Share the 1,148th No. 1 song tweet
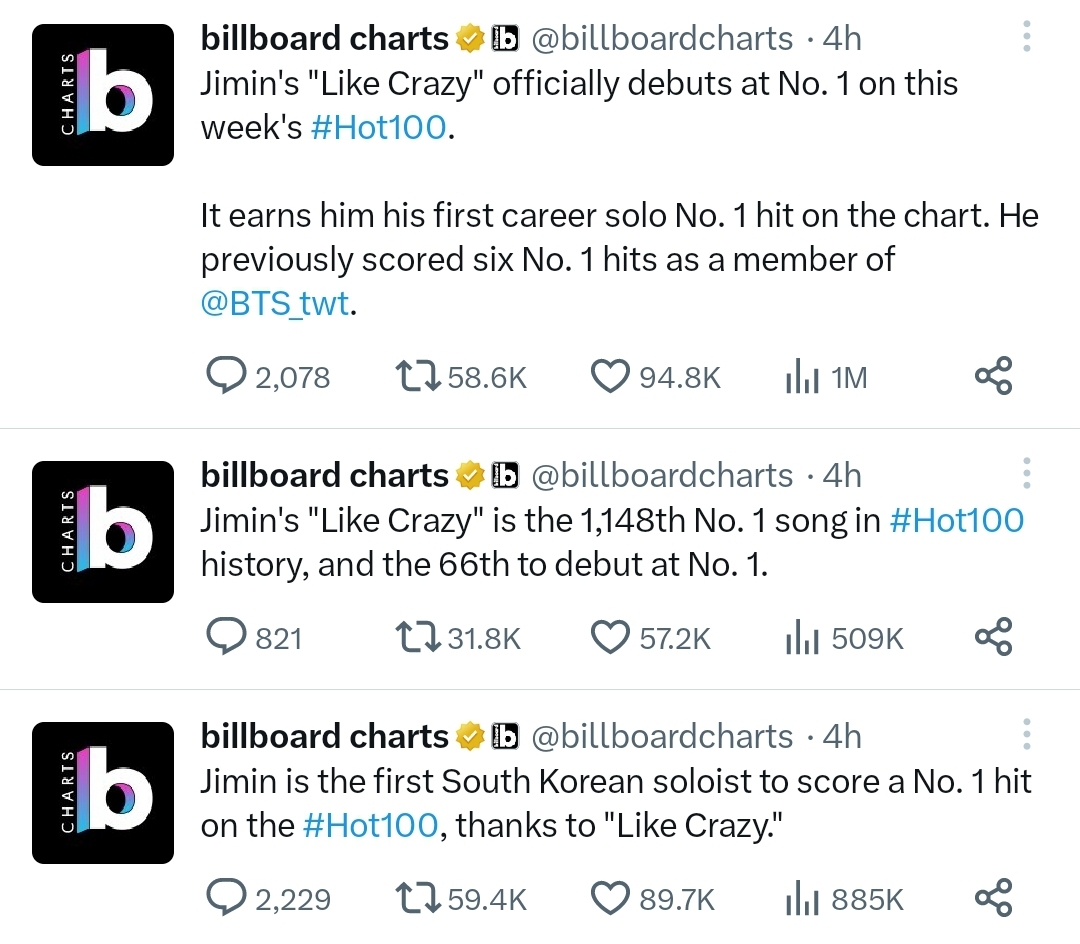The width and height of the screenshot is (1080, 944). coord(993,636)
